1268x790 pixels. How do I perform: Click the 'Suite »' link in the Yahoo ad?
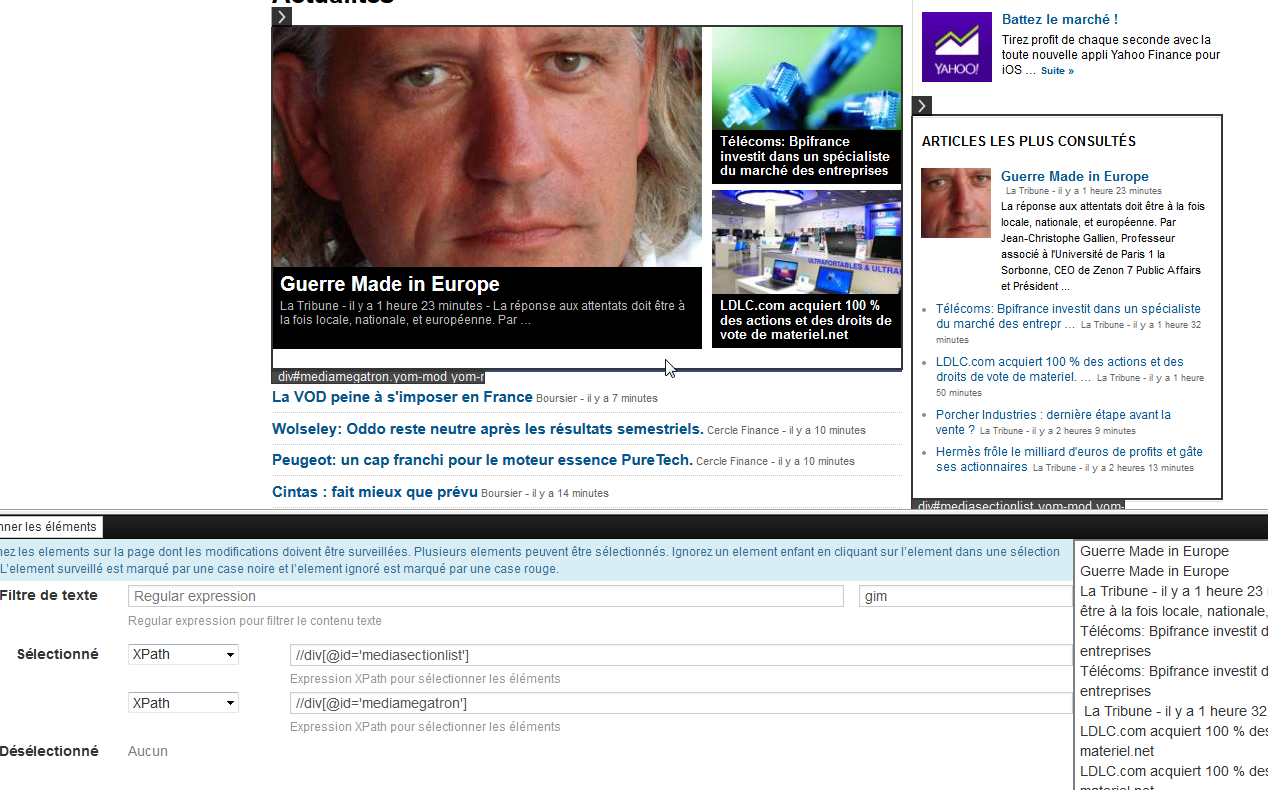pos(1057,71)
